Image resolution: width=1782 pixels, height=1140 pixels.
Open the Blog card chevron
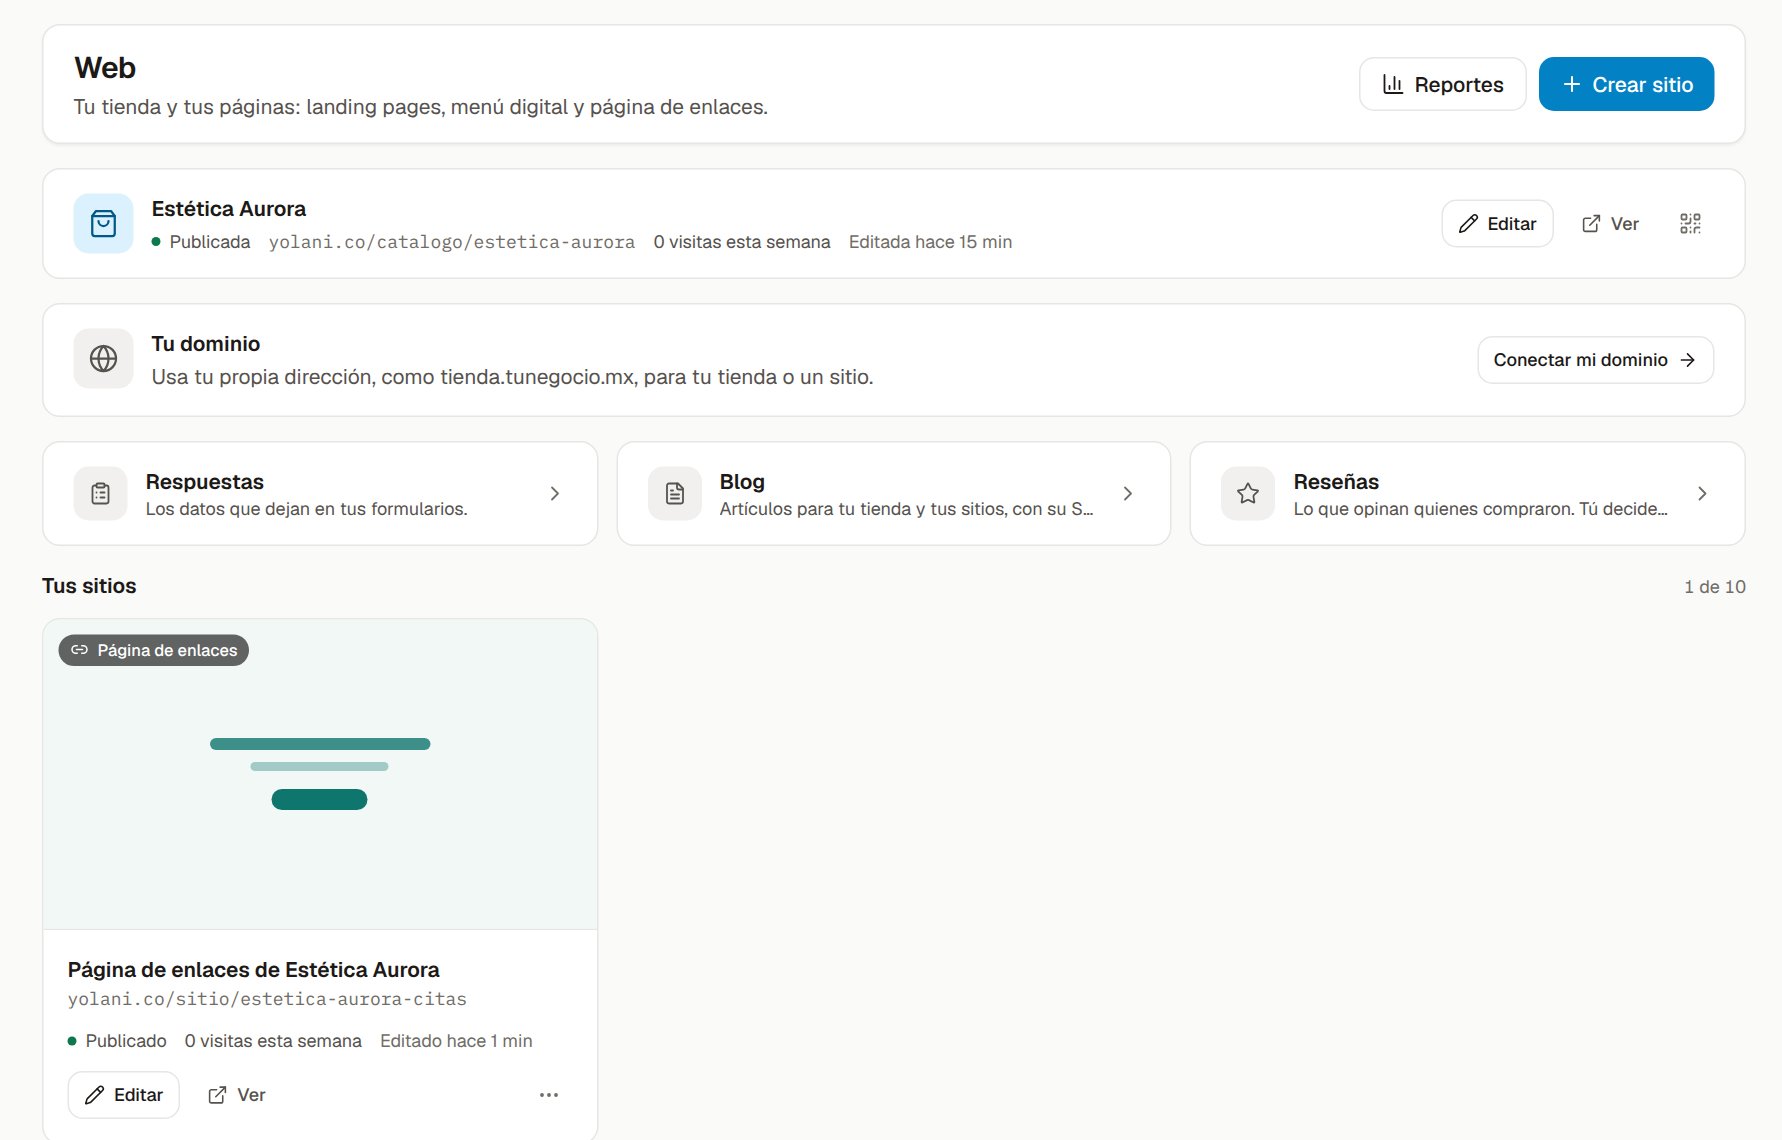click(x=1128, y=493)
